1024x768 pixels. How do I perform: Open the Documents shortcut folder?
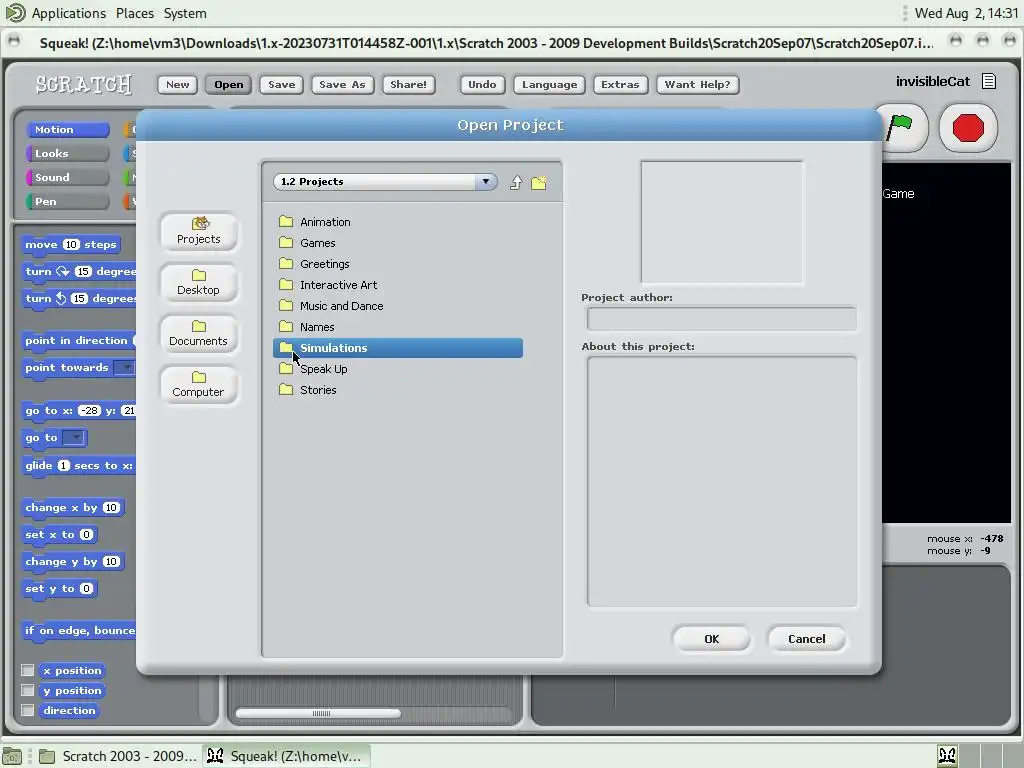199,333
